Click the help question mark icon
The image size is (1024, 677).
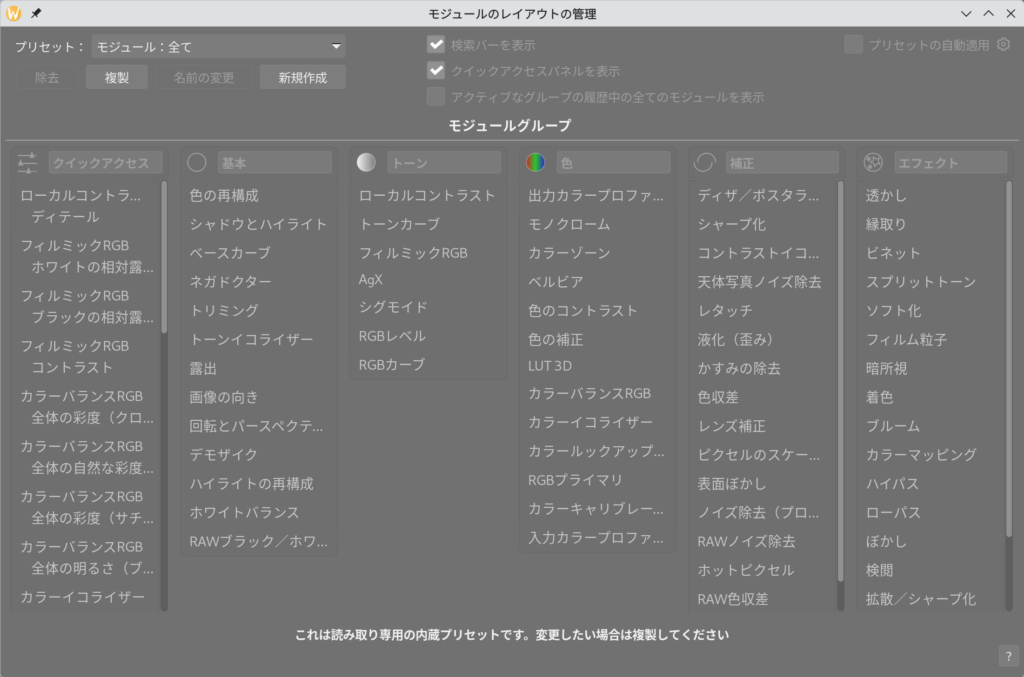coord(1007,656)
